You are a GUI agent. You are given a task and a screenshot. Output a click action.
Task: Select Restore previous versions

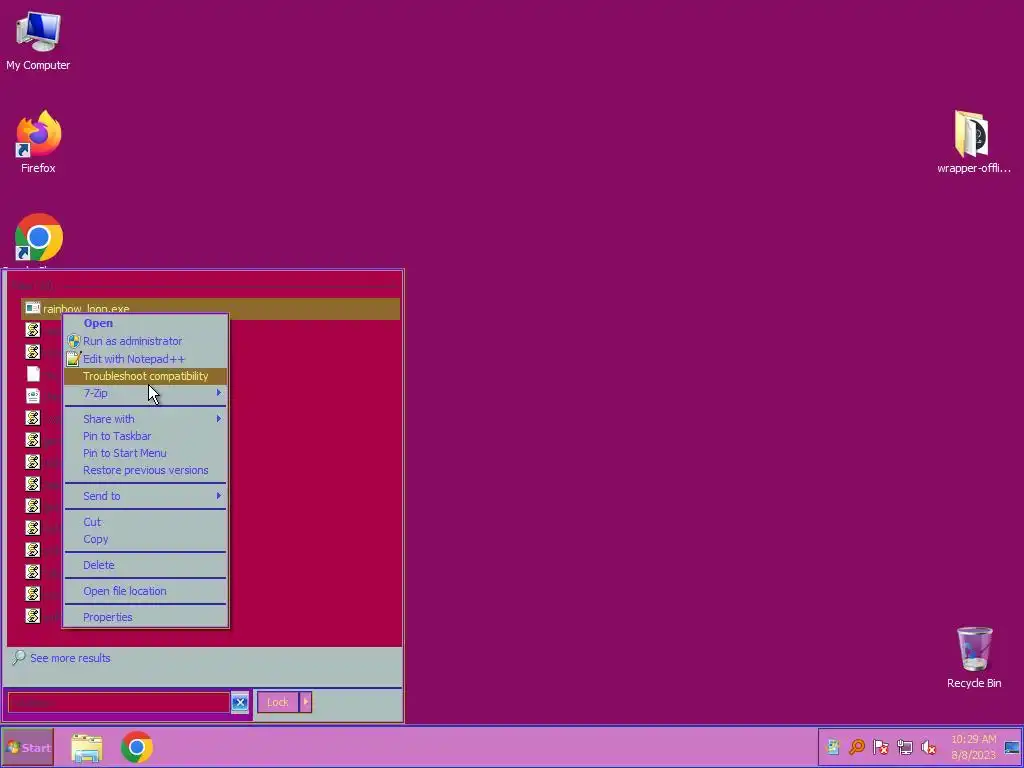click(146, 470)
